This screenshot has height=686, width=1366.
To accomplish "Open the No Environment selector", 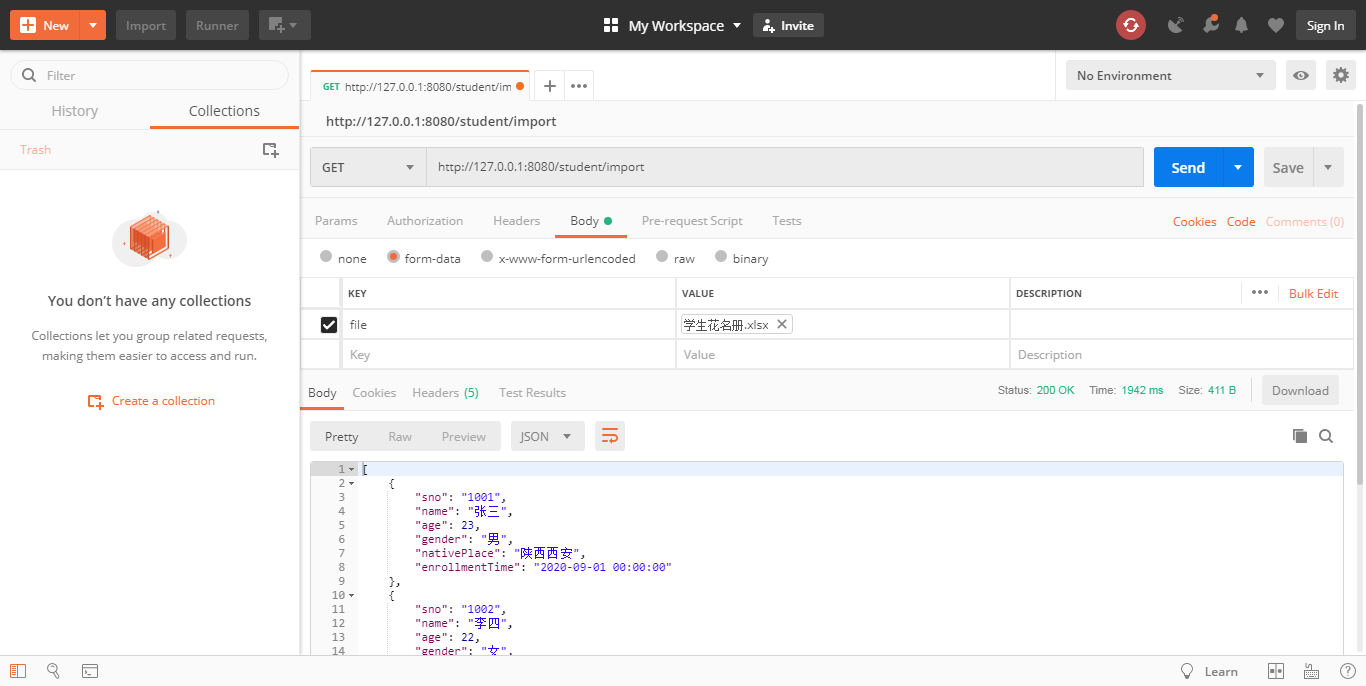I will click(1170, 75).
